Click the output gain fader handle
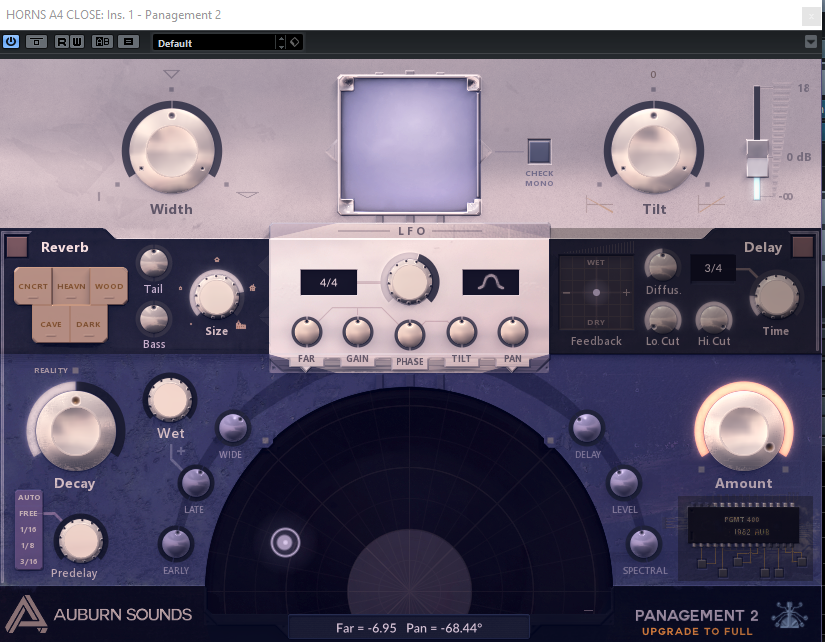 tap(757, 157)
